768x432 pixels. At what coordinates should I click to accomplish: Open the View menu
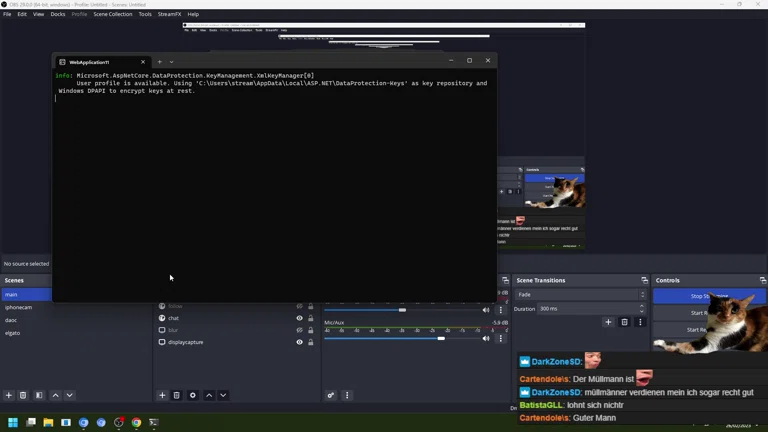(38, 14)
